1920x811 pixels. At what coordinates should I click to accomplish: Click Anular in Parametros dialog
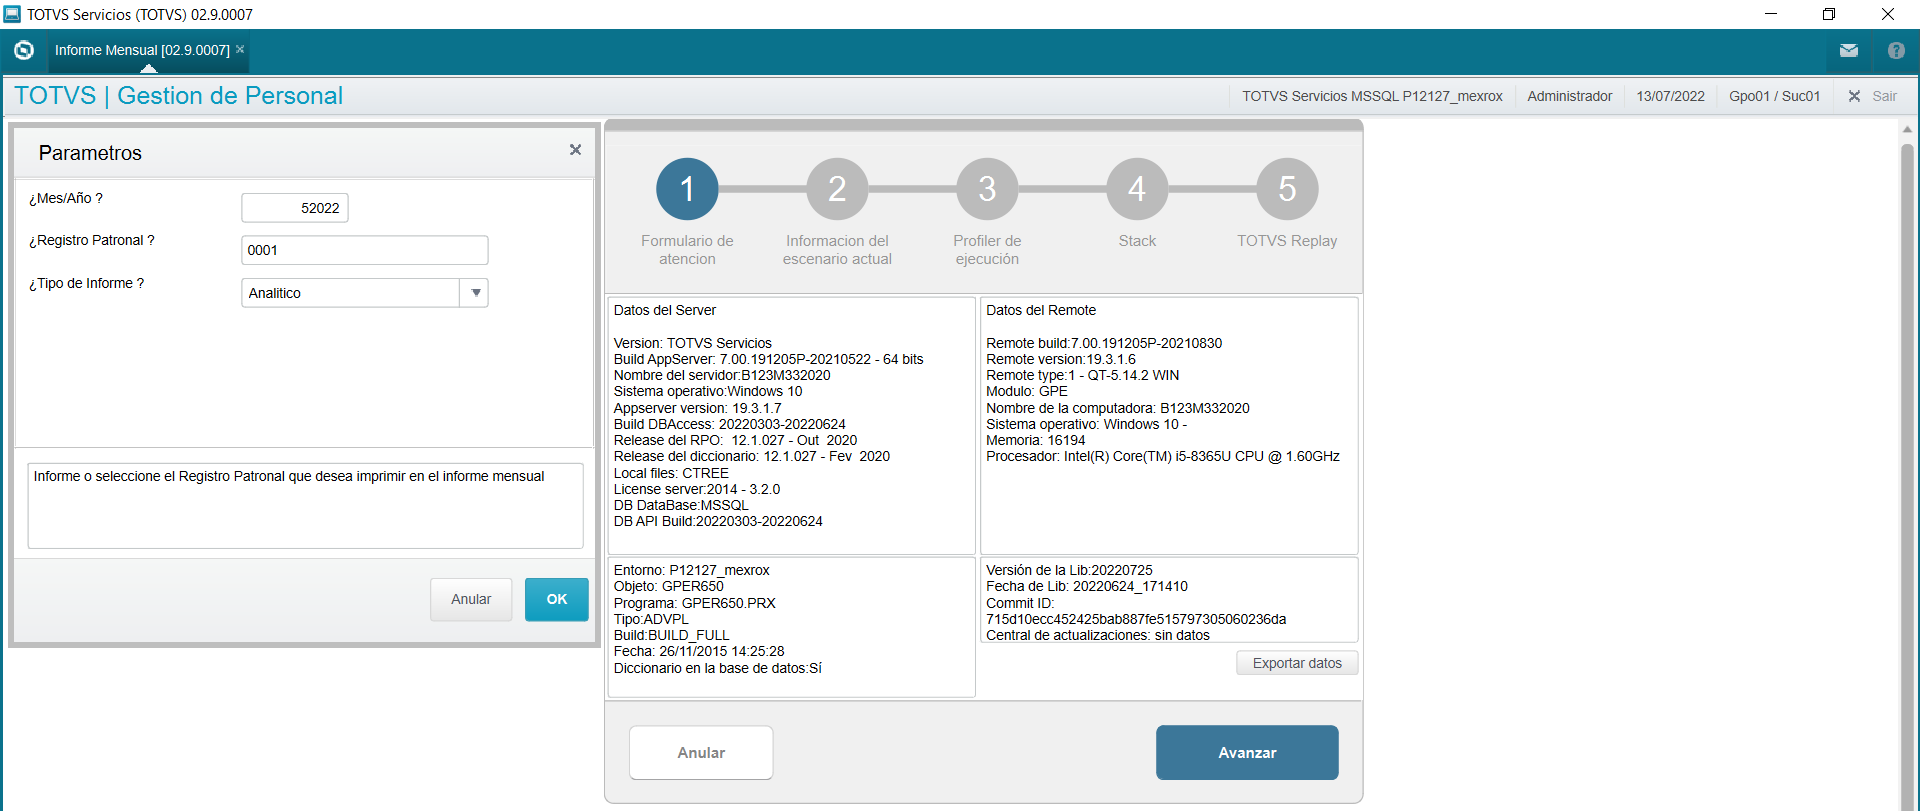click(x=471, y=599)
